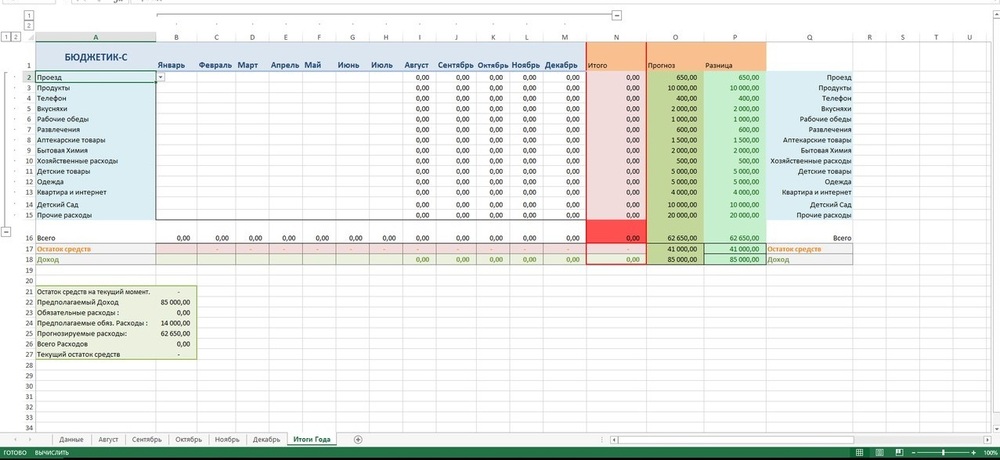Click zoom in plus icon
The width and height of the screenshot is (1000, 460).
975,453
